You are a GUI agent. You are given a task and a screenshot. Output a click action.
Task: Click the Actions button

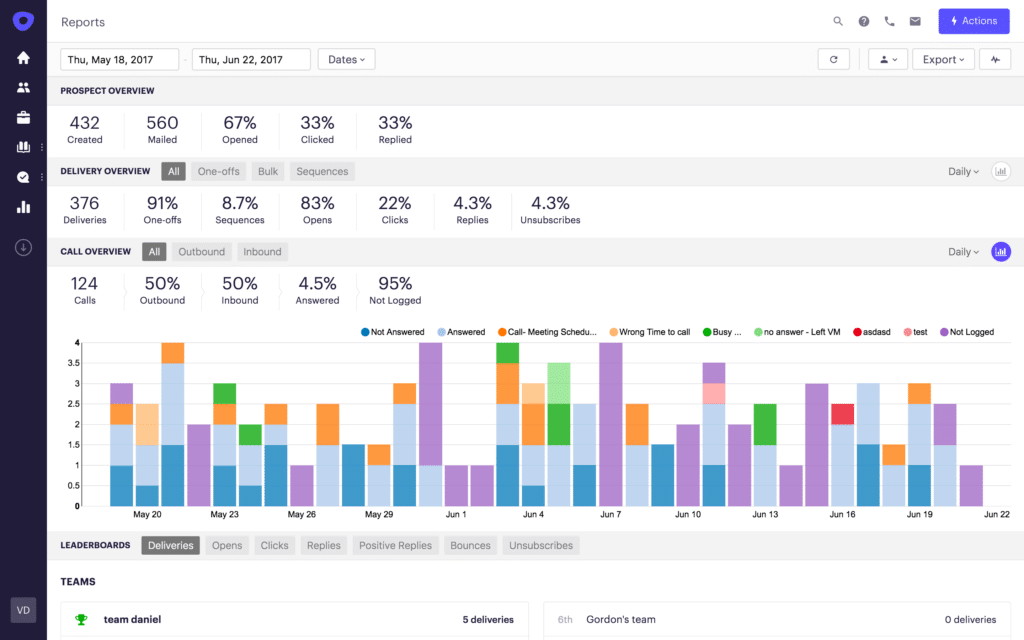click(x=973, y=20)
